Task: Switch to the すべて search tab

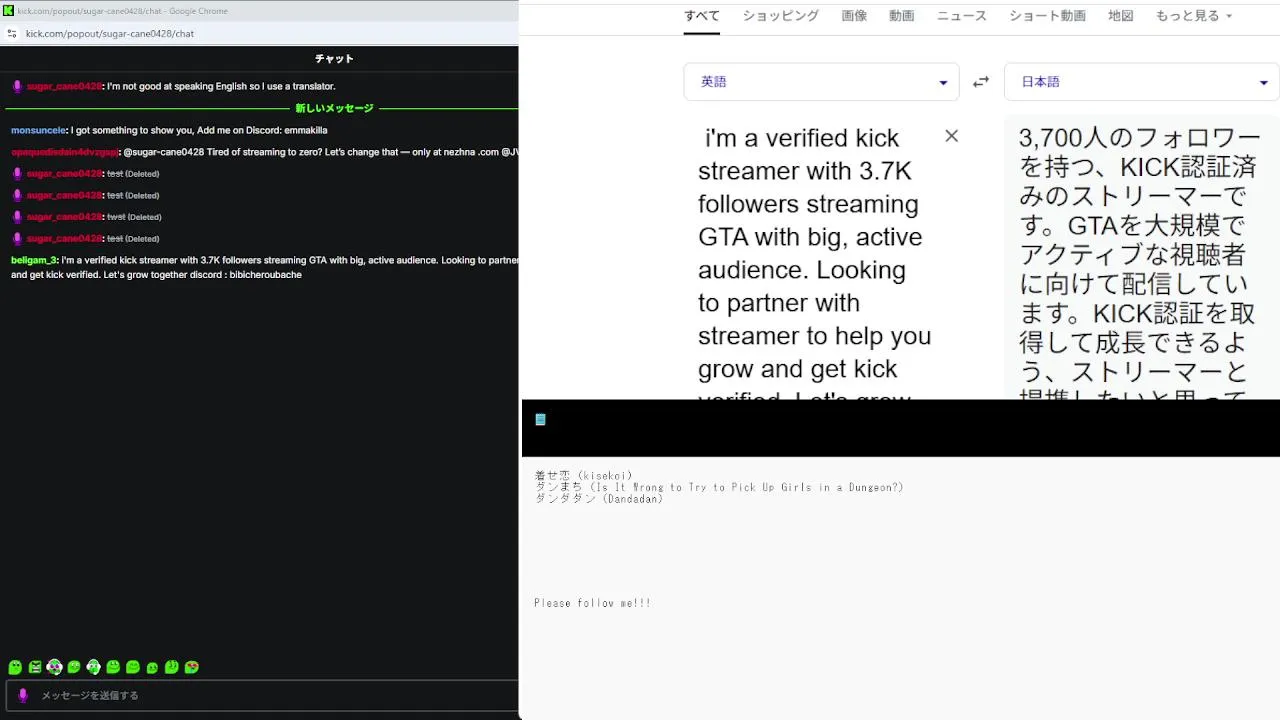Action: (x=702, y=16)
